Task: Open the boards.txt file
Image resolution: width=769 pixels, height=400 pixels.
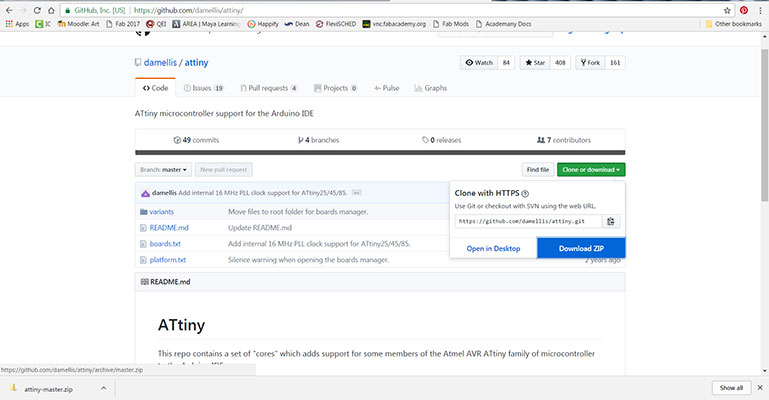Action: (165, 244)
